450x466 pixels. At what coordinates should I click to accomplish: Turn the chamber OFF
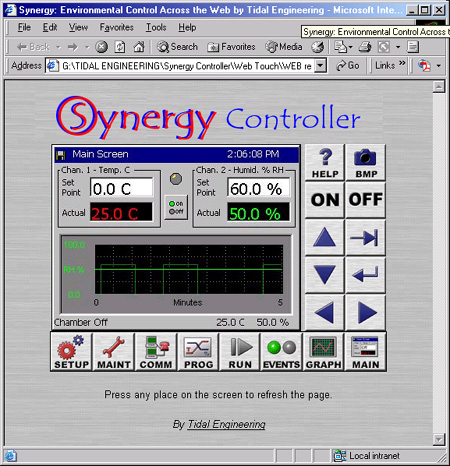(x=366, y=200)
